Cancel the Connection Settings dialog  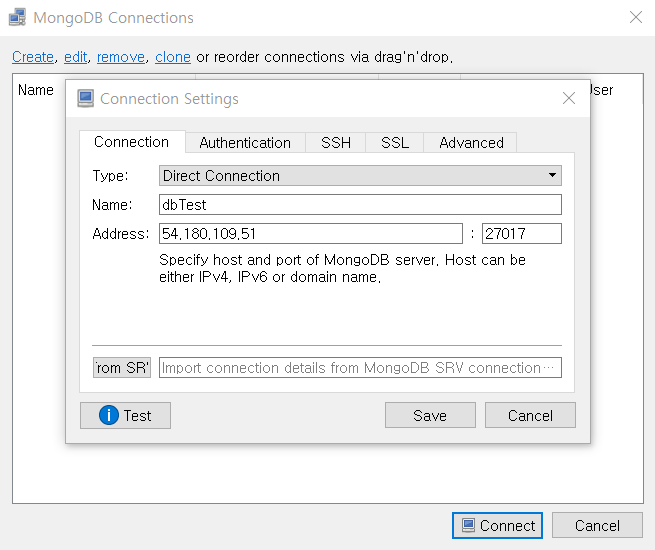pos(530,416)
